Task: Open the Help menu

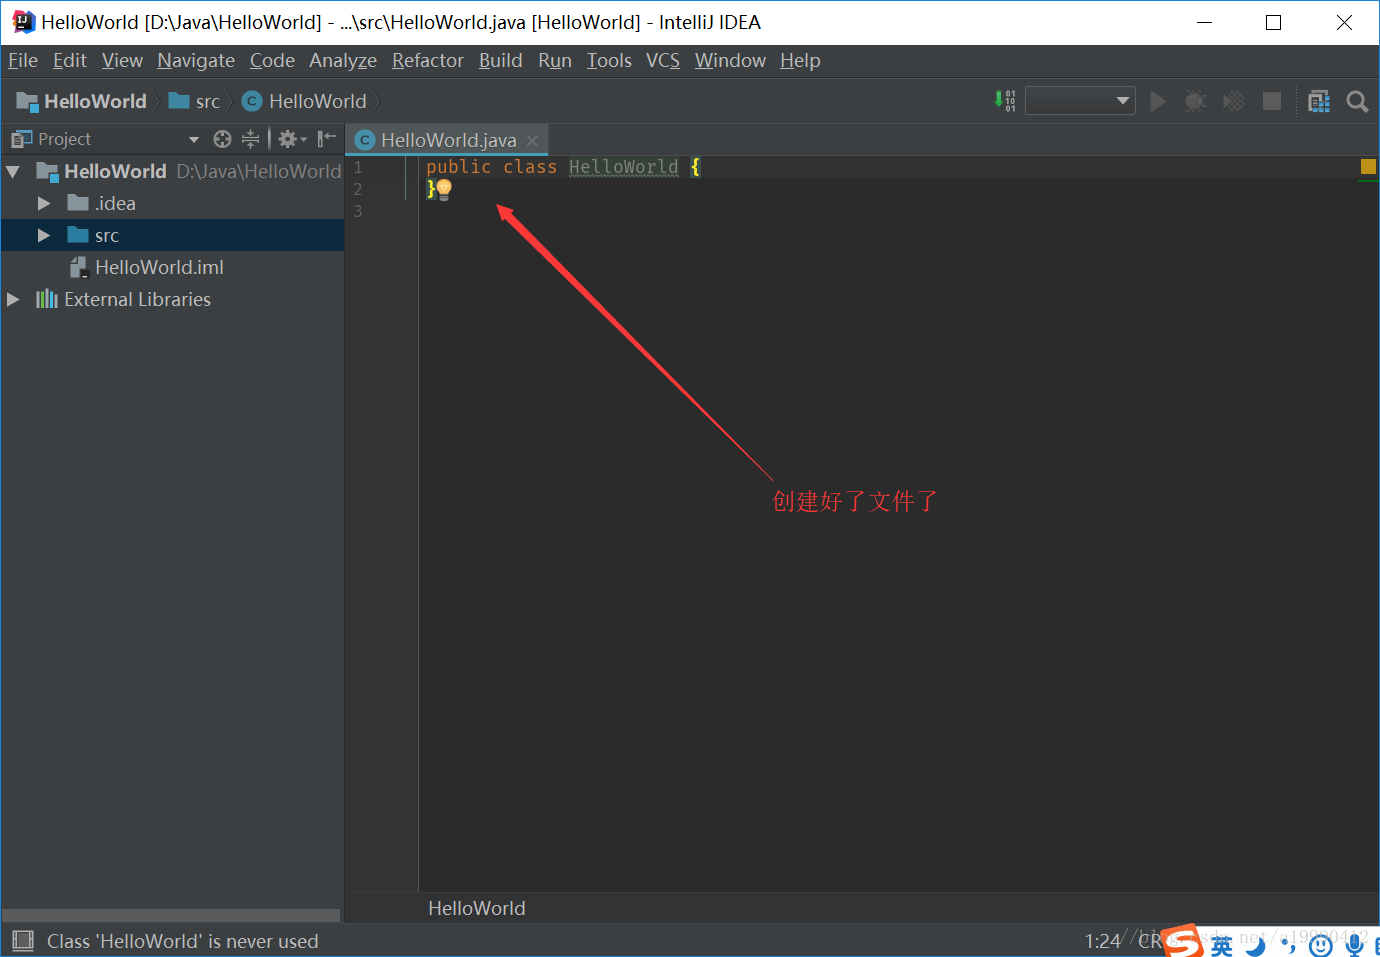Action: coord(800,61)
